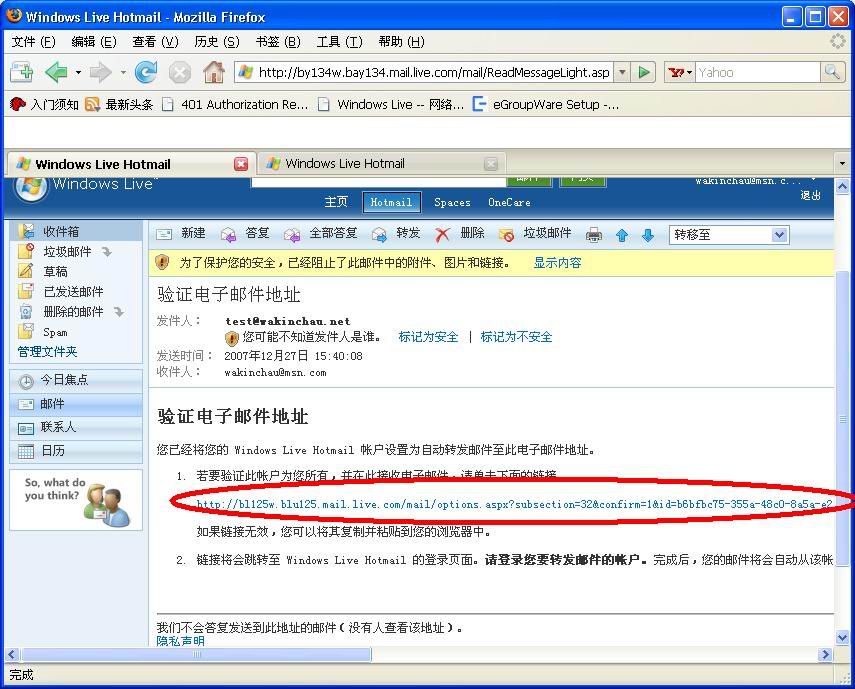Expand the URL bar history dropdown
Image resolution: width=855 pixels, height=689 pixels.
click(622, 72)
